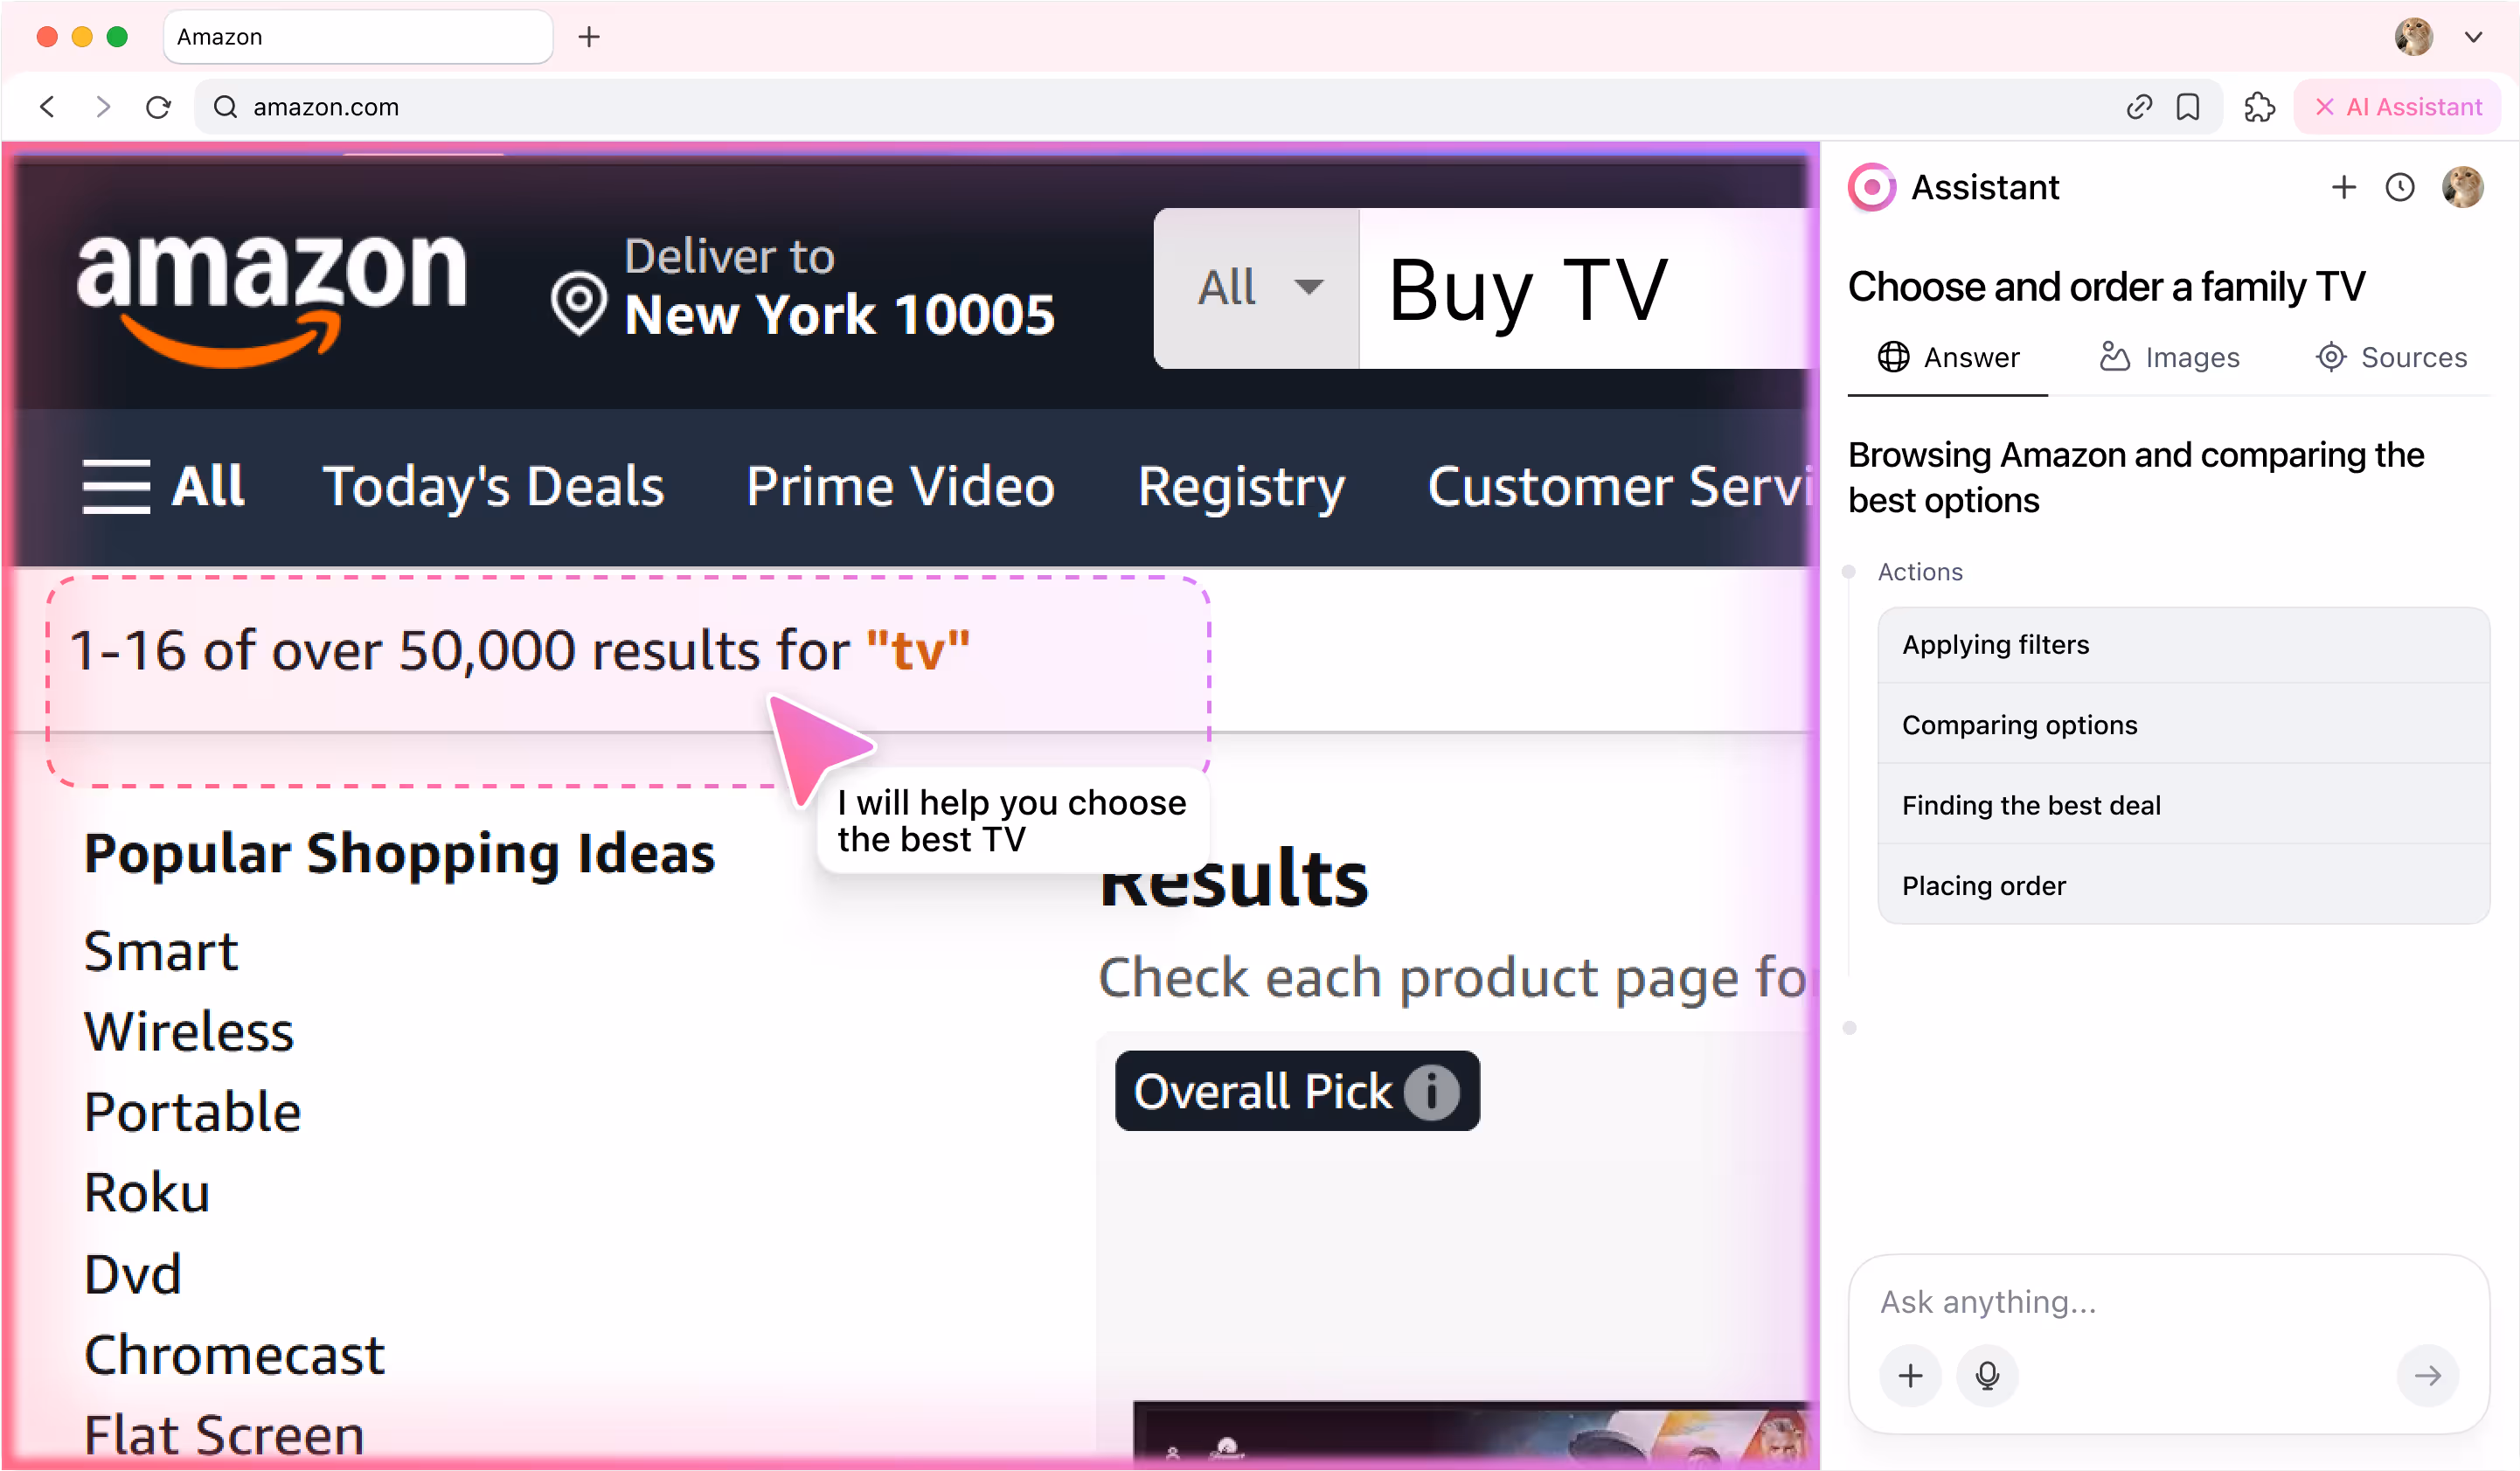
Task: Choose the Roku shopping idea
Action: click(146, 1193)
